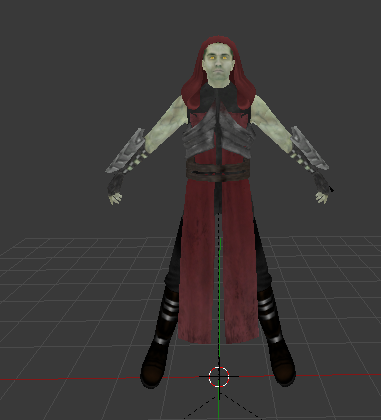Select the gray chest armor plates
Screen dimensions: 381x420
coord(218,133)
